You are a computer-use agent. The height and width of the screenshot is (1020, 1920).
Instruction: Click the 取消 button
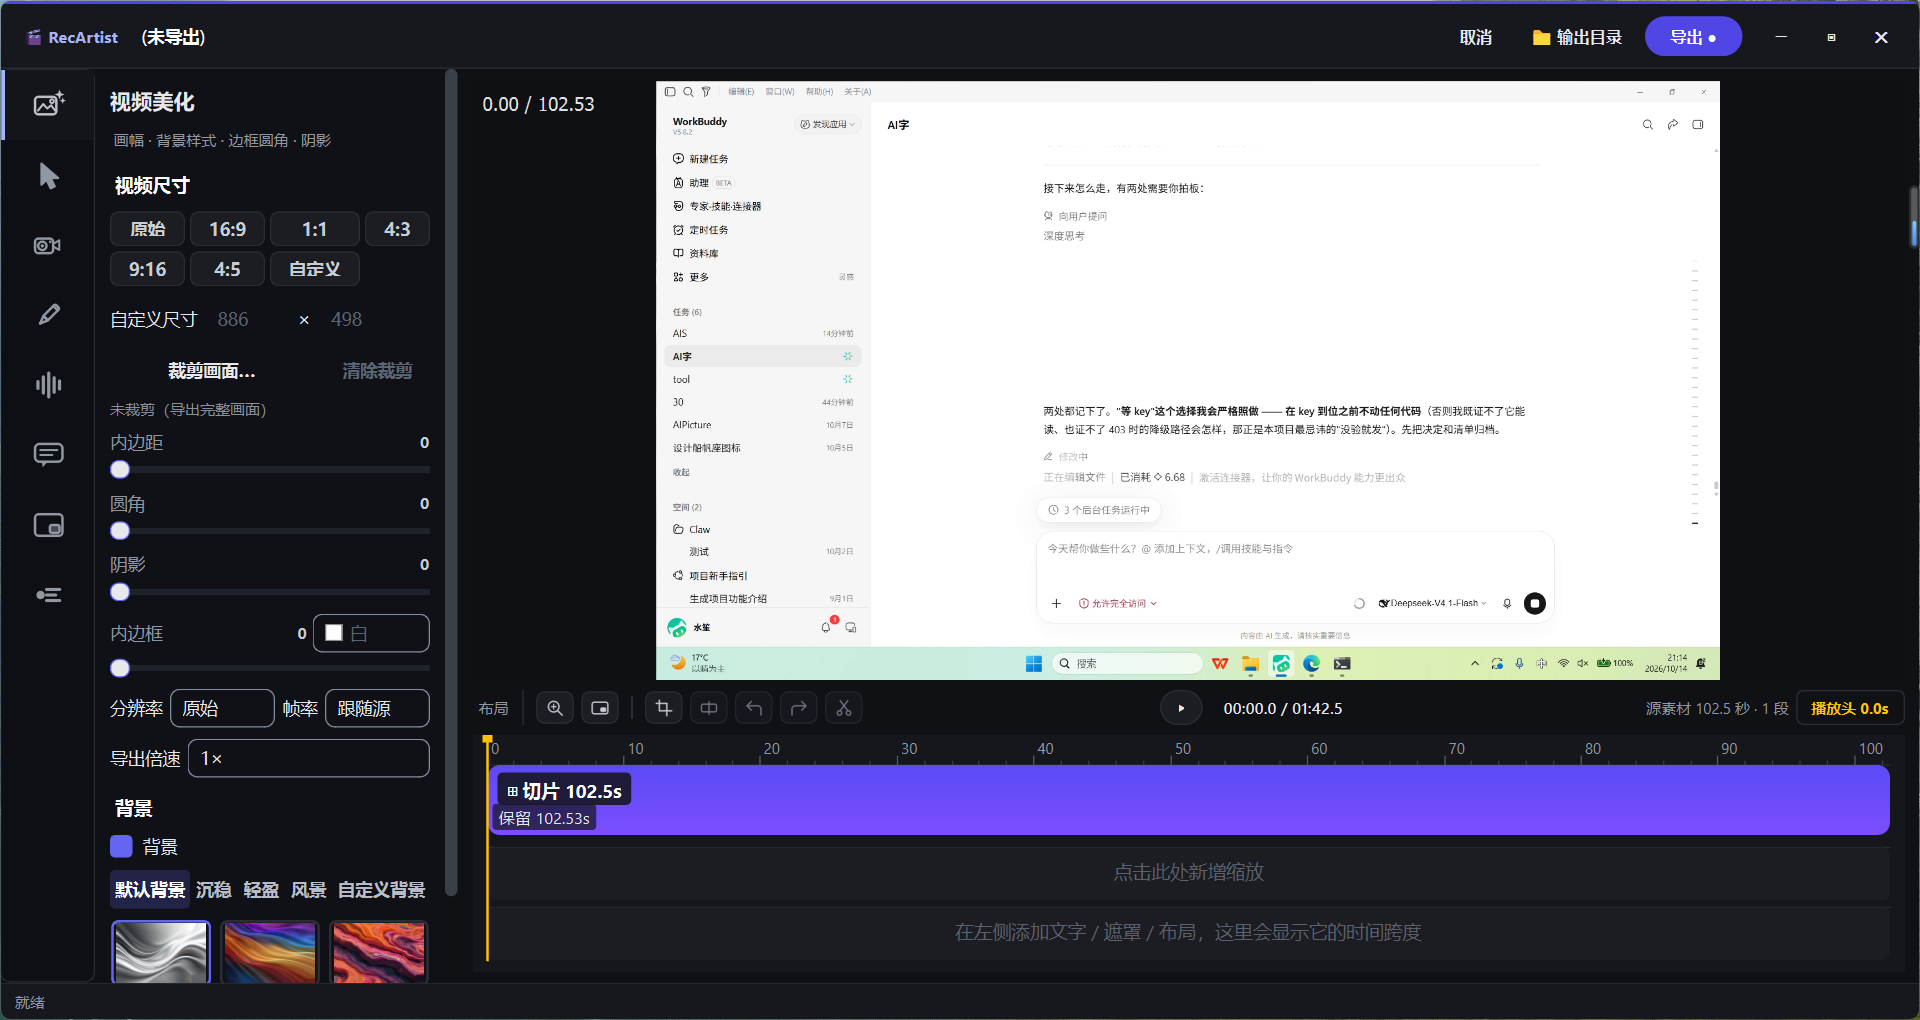pyautogui.click(x=1475, y=37)
